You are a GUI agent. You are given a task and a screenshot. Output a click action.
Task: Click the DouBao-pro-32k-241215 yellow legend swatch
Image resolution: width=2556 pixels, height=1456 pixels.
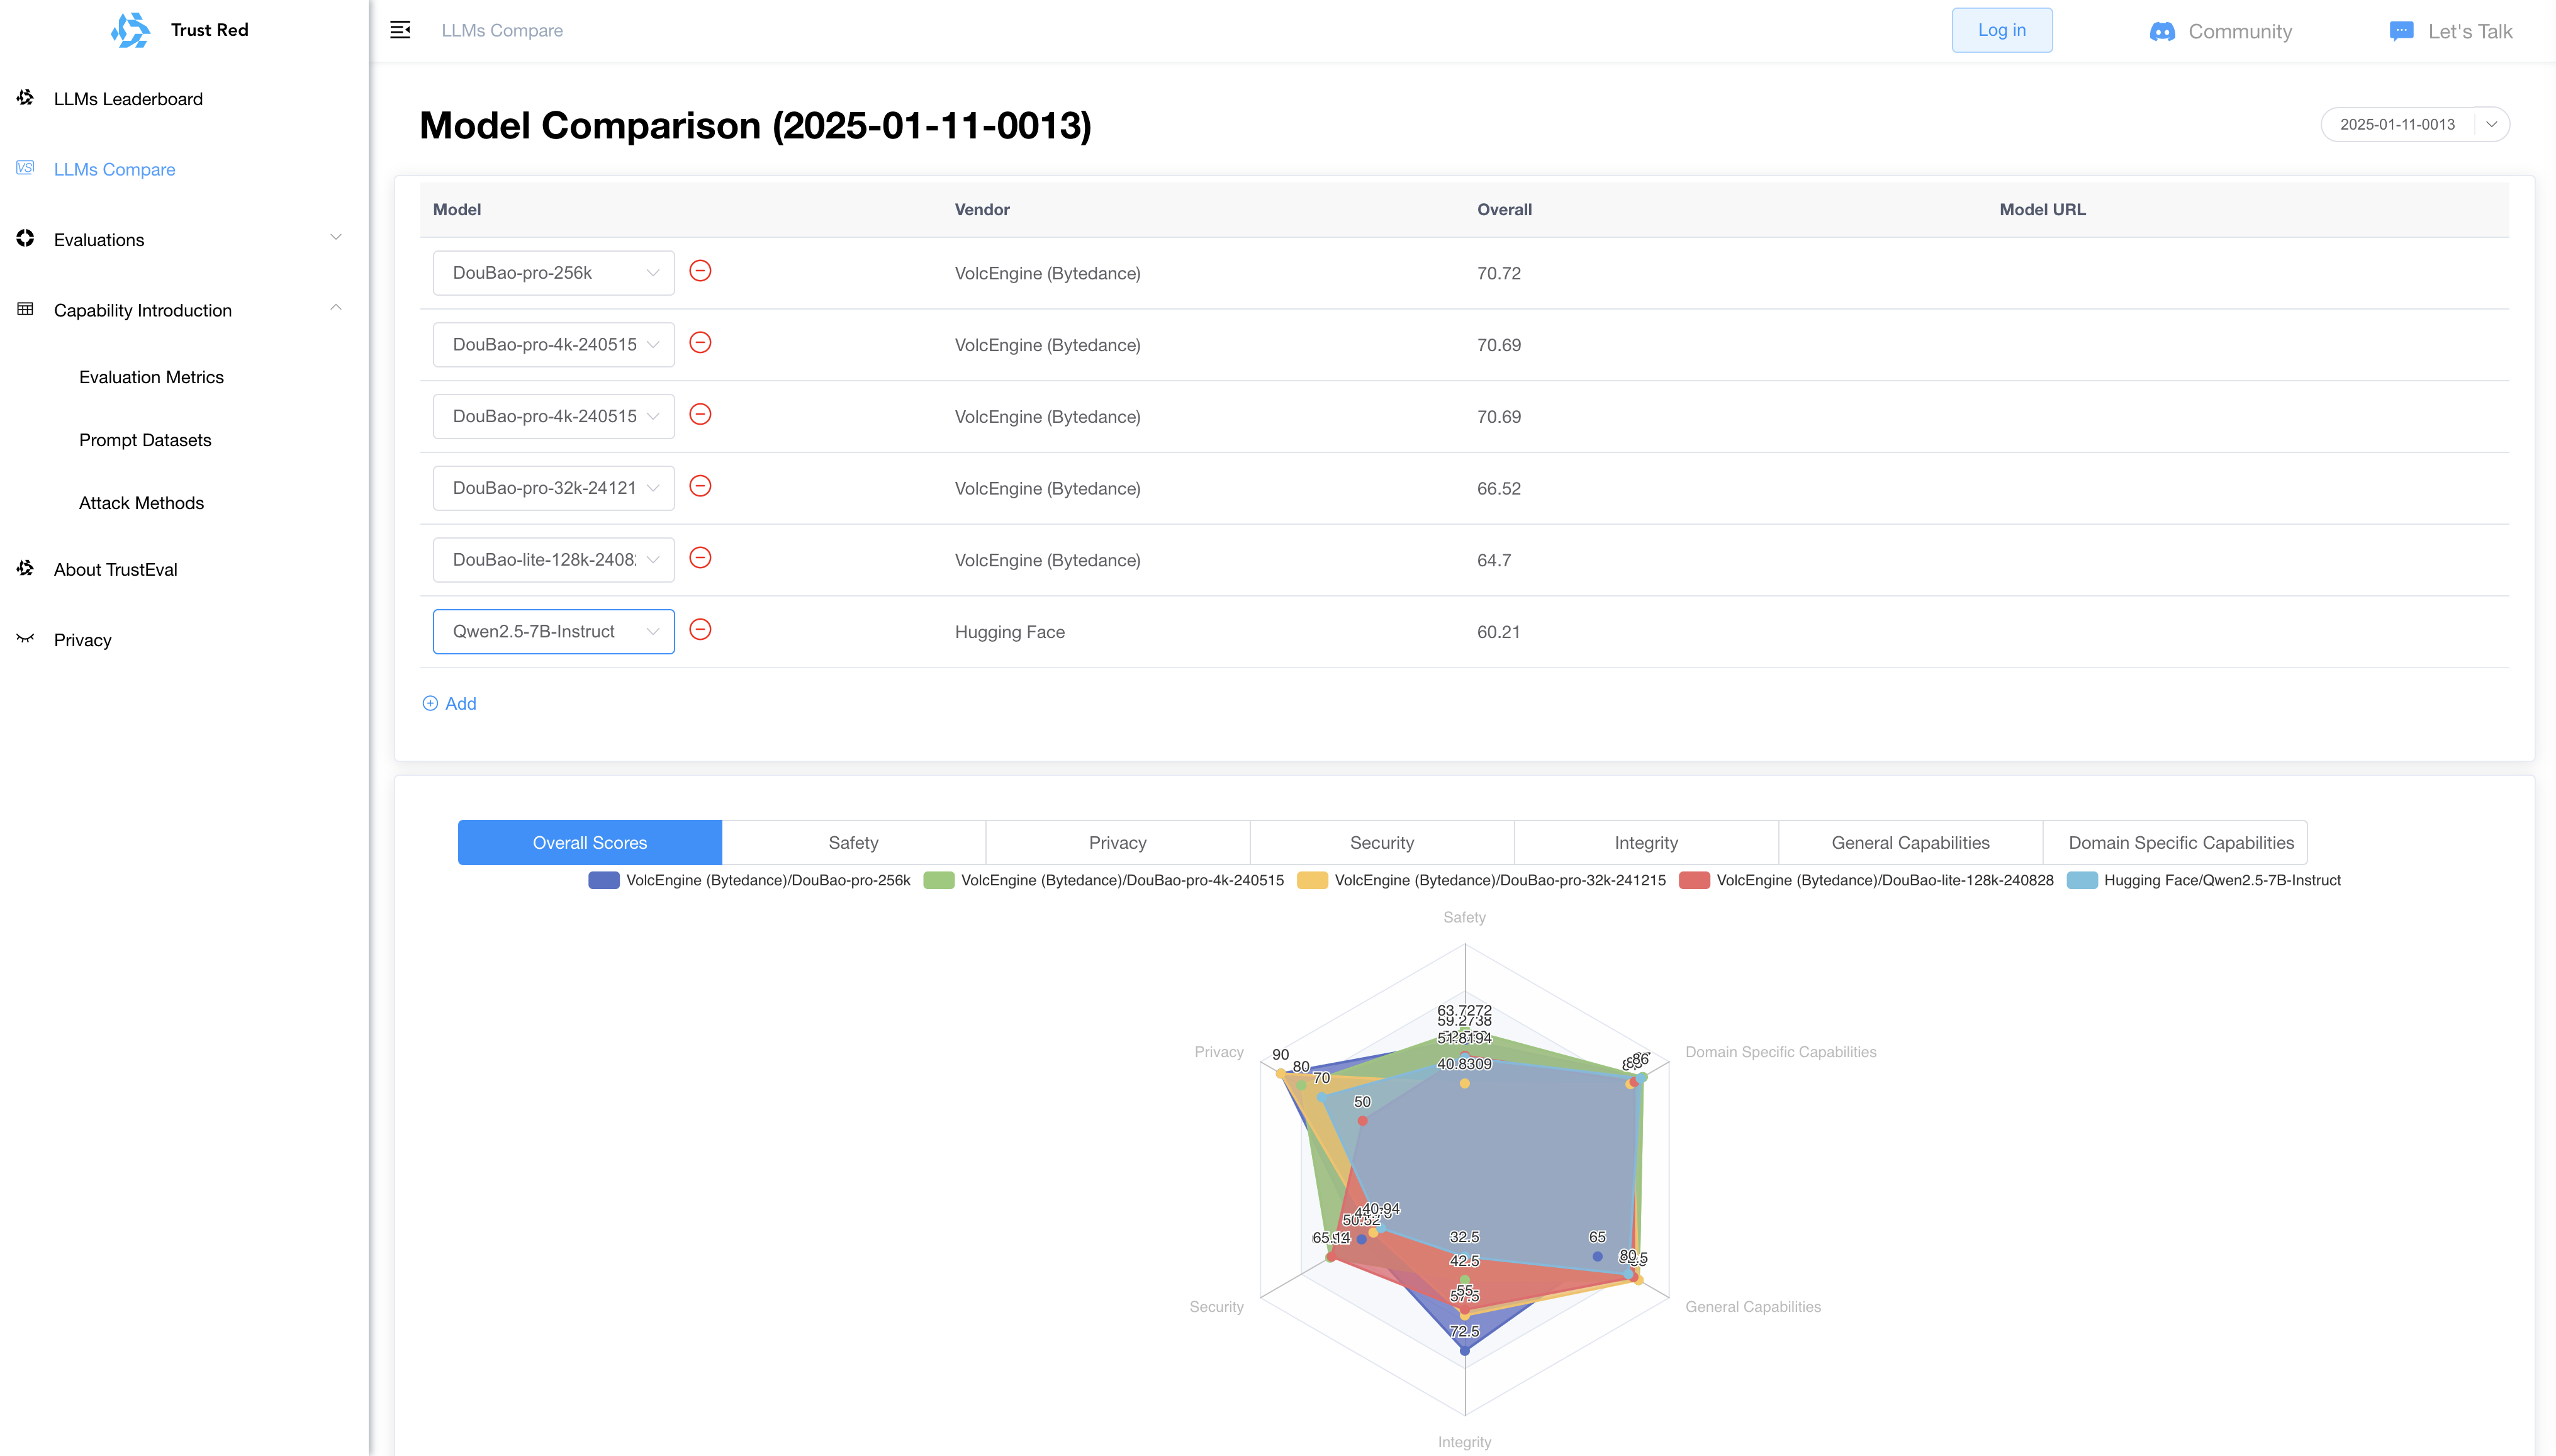point(1312,880)
